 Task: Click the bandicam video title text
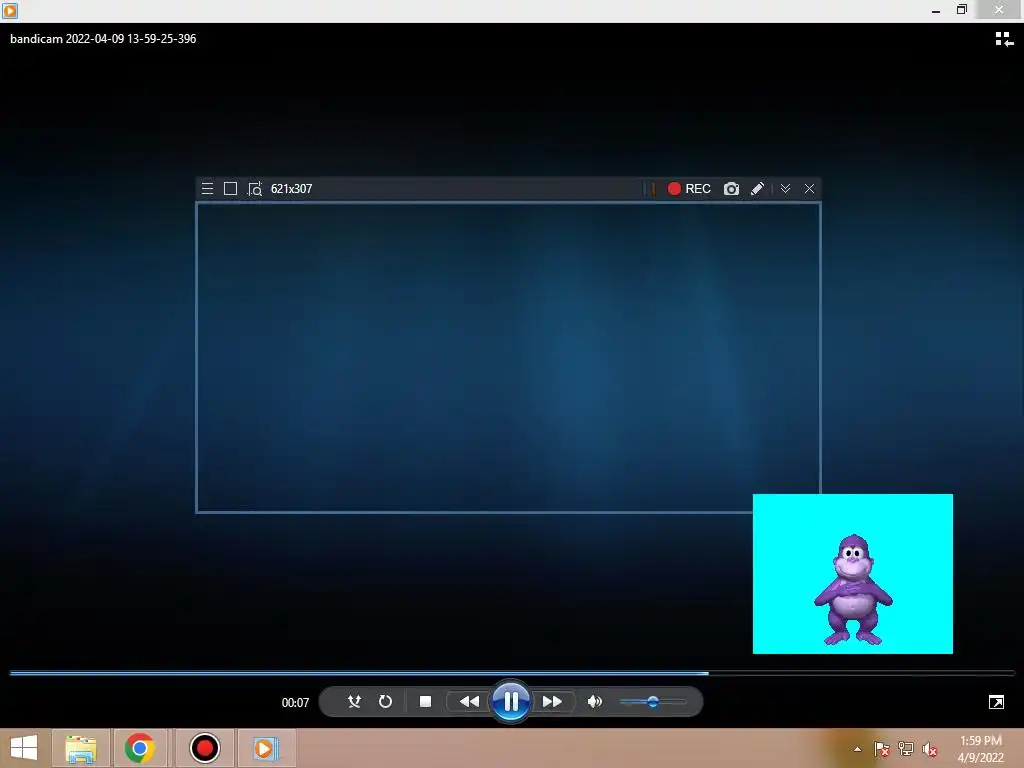(x=103, y=39)
